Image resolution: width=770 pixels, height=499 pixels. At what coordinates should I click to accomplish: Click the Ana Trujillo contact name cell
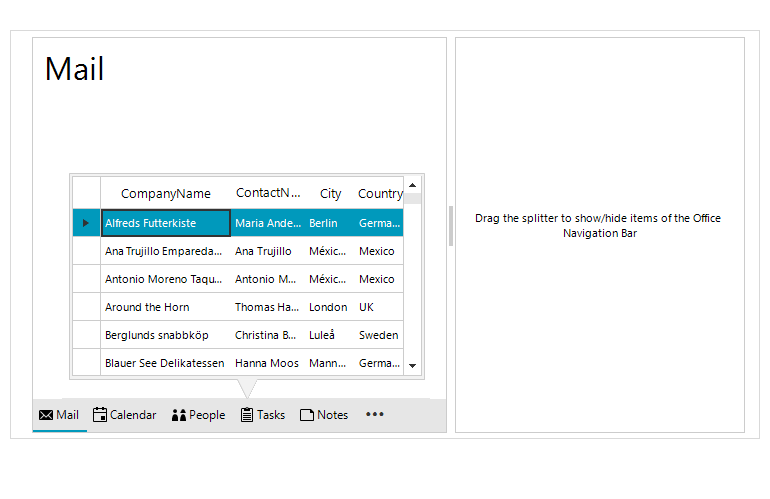(x=268, y=251)
